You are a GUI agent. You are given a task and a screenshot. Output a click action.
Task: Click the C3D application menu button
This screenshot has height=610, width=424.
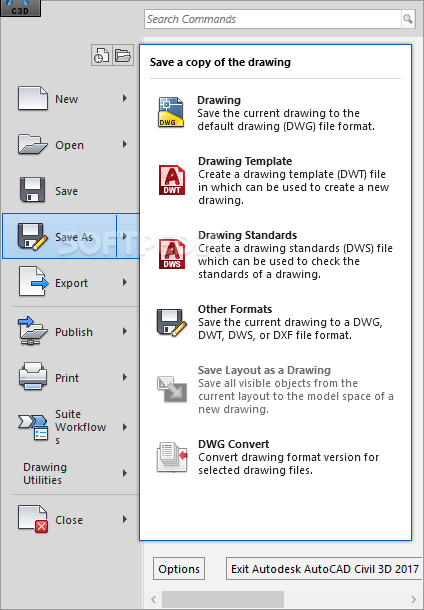pos(20,8)
